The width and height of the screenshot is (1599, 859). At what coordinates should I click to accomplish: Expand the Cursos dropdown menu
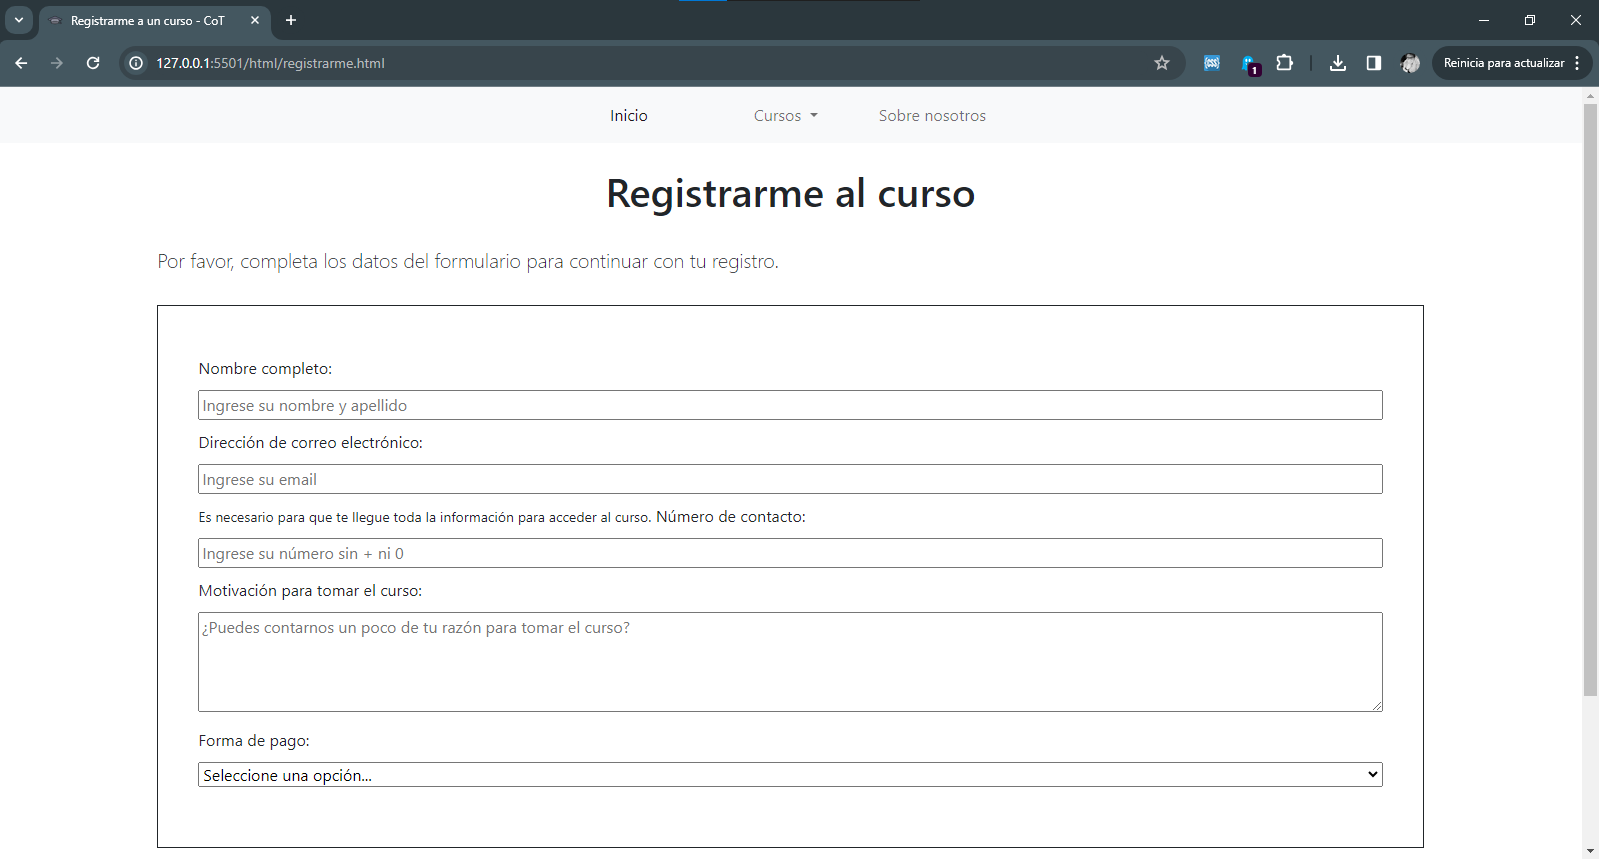click(x=786, y=116)
